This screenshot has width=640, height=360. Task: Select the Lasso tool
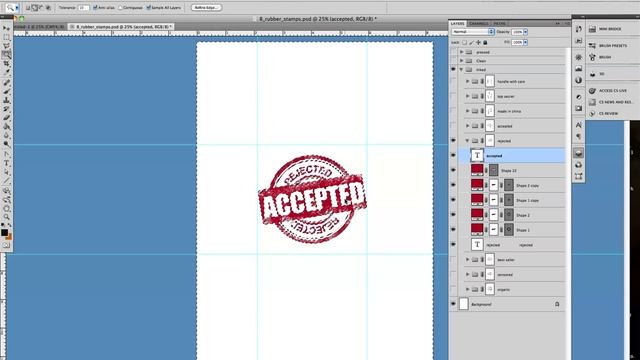coord(6,46)
